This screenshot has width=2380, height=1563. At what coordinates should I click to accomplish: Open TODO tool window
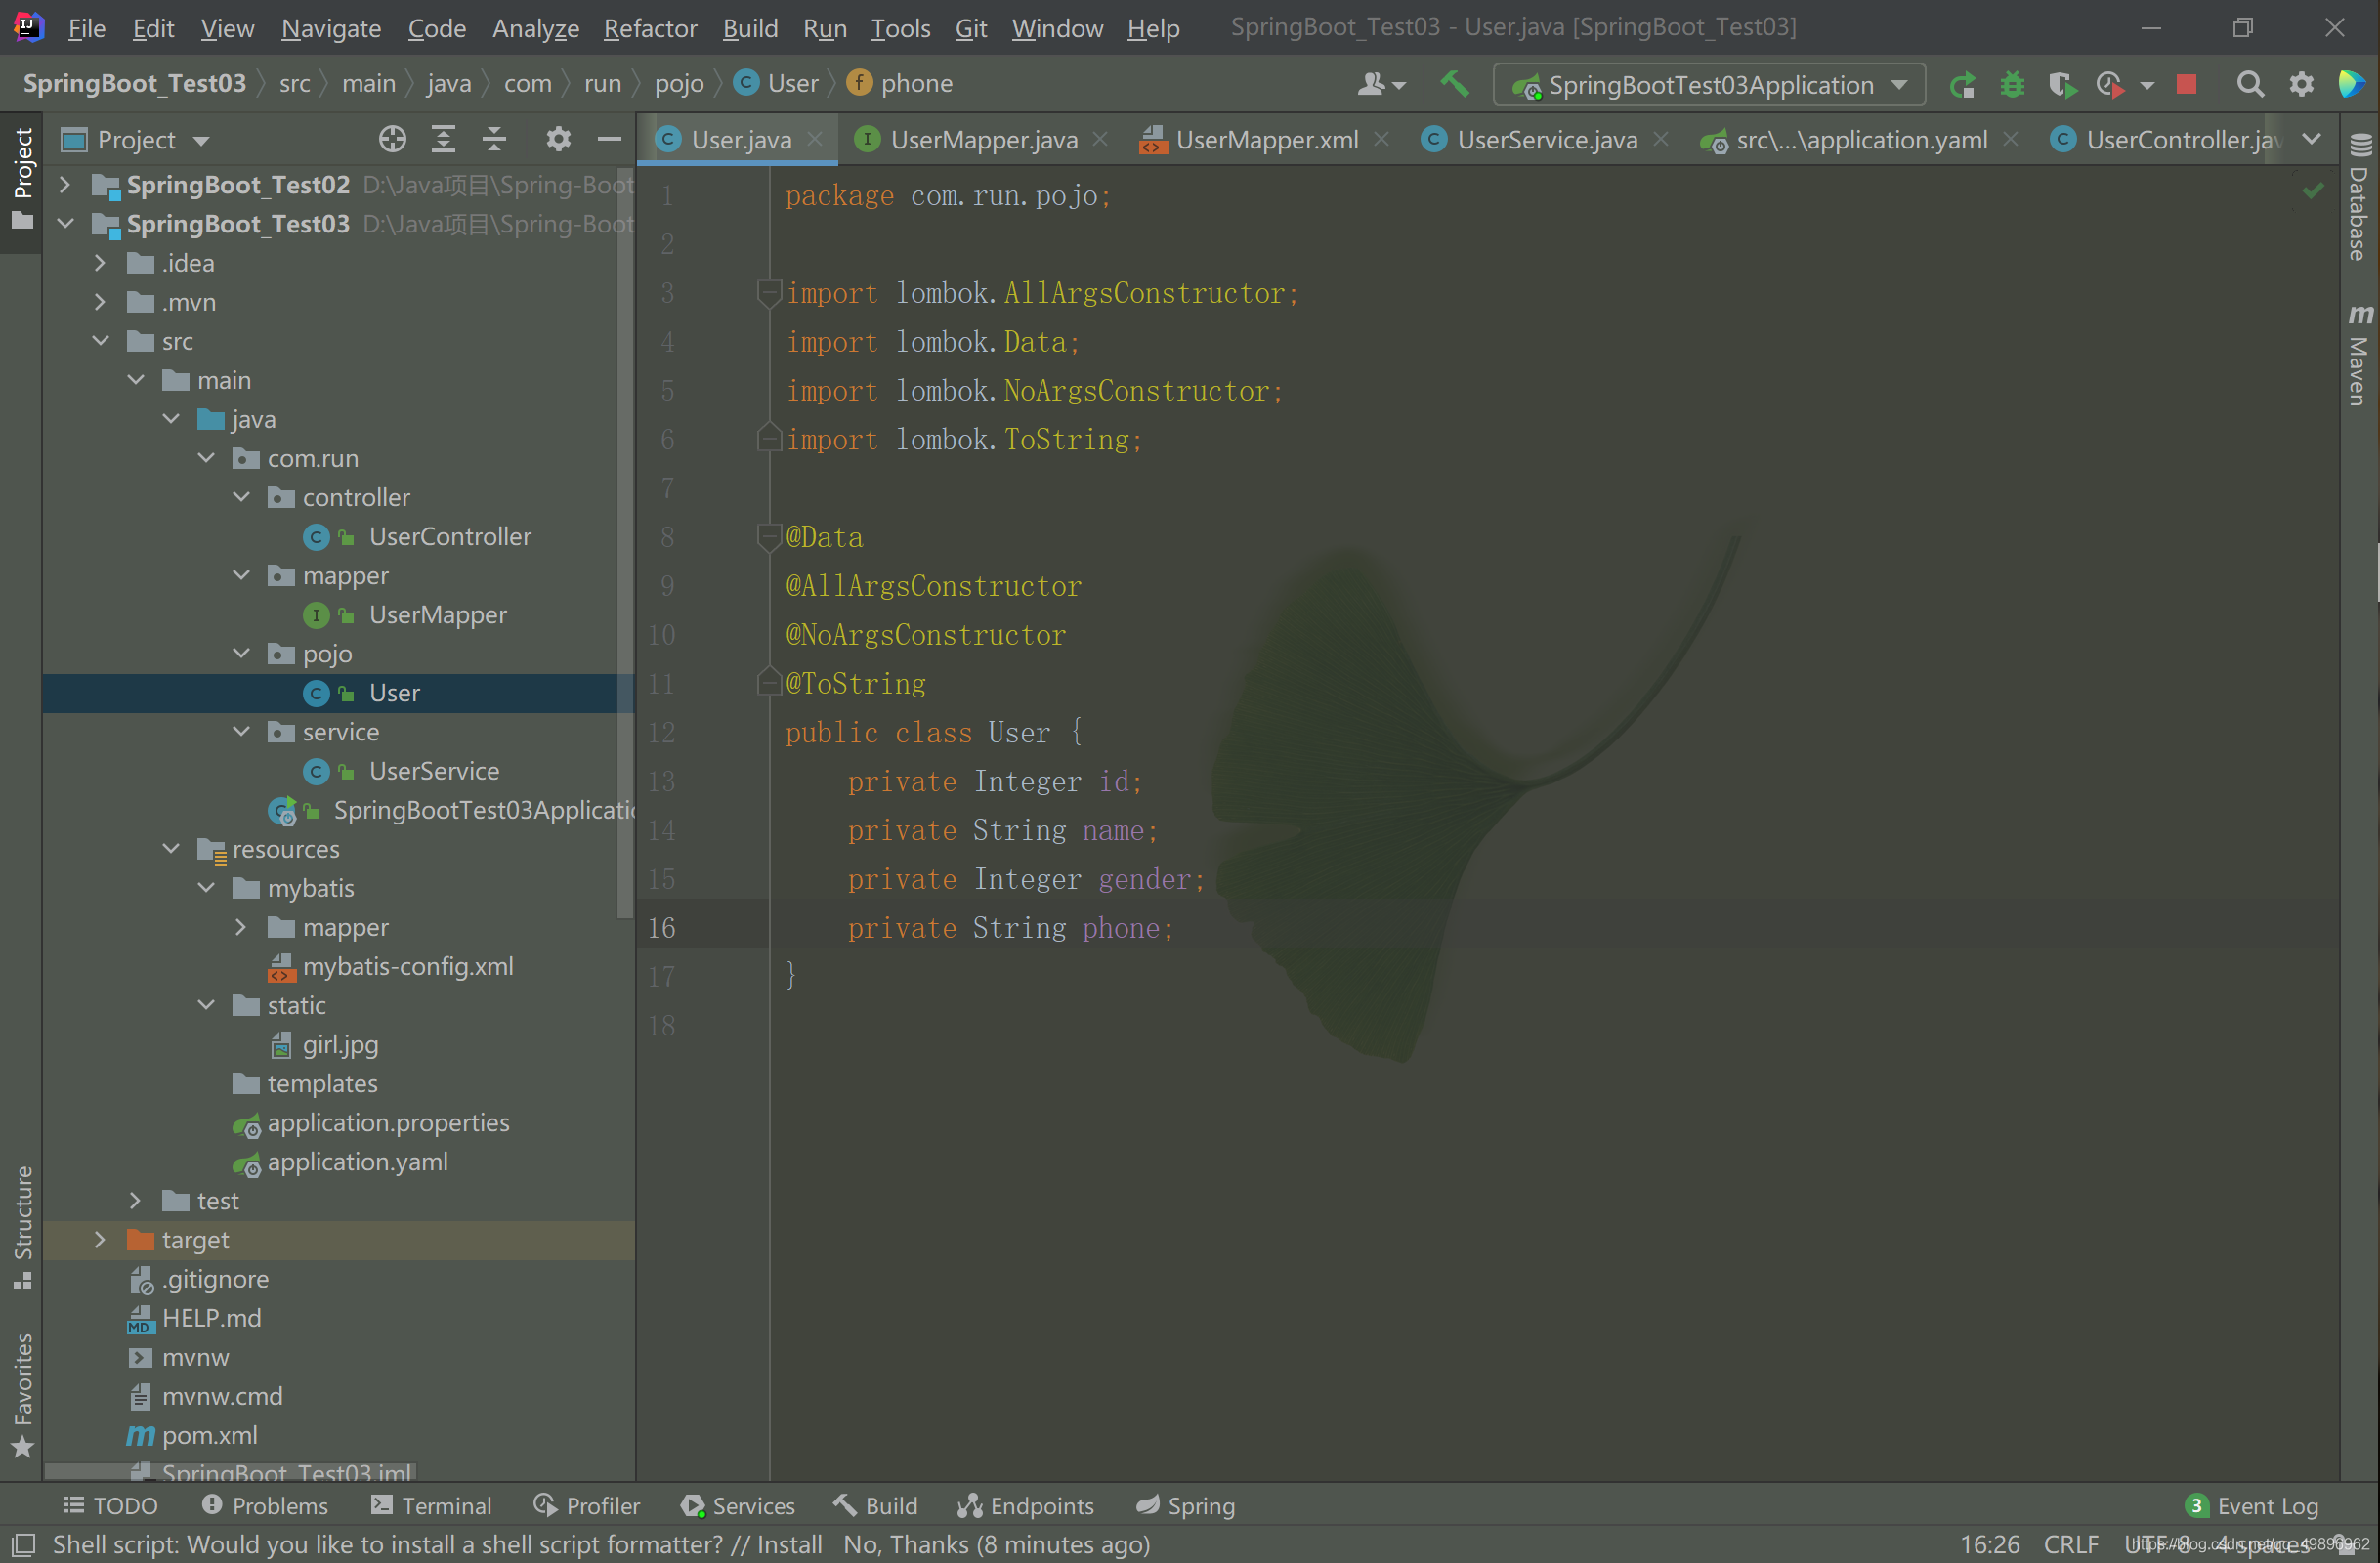tap(110, 1506)
